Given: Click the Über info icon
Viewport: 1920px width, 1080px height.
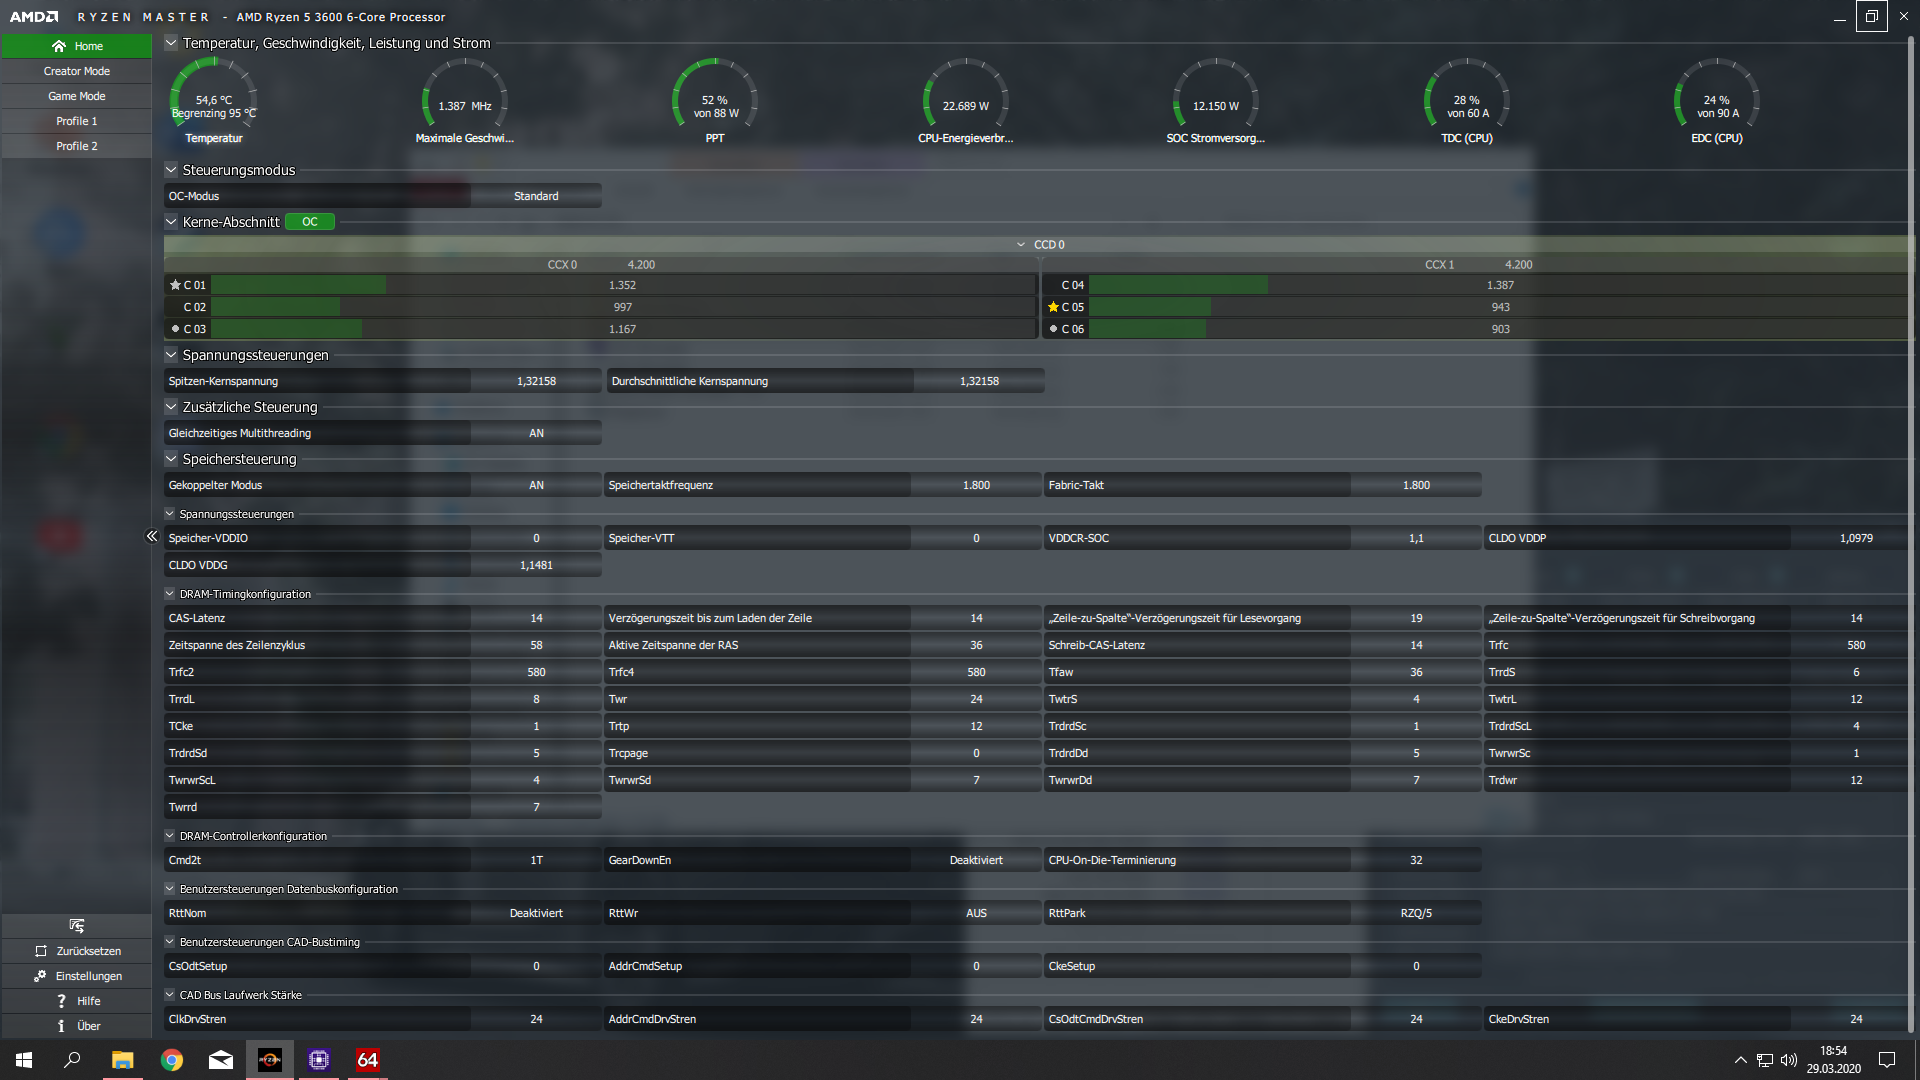Looking at the screenshot, I should point(61,1026).
